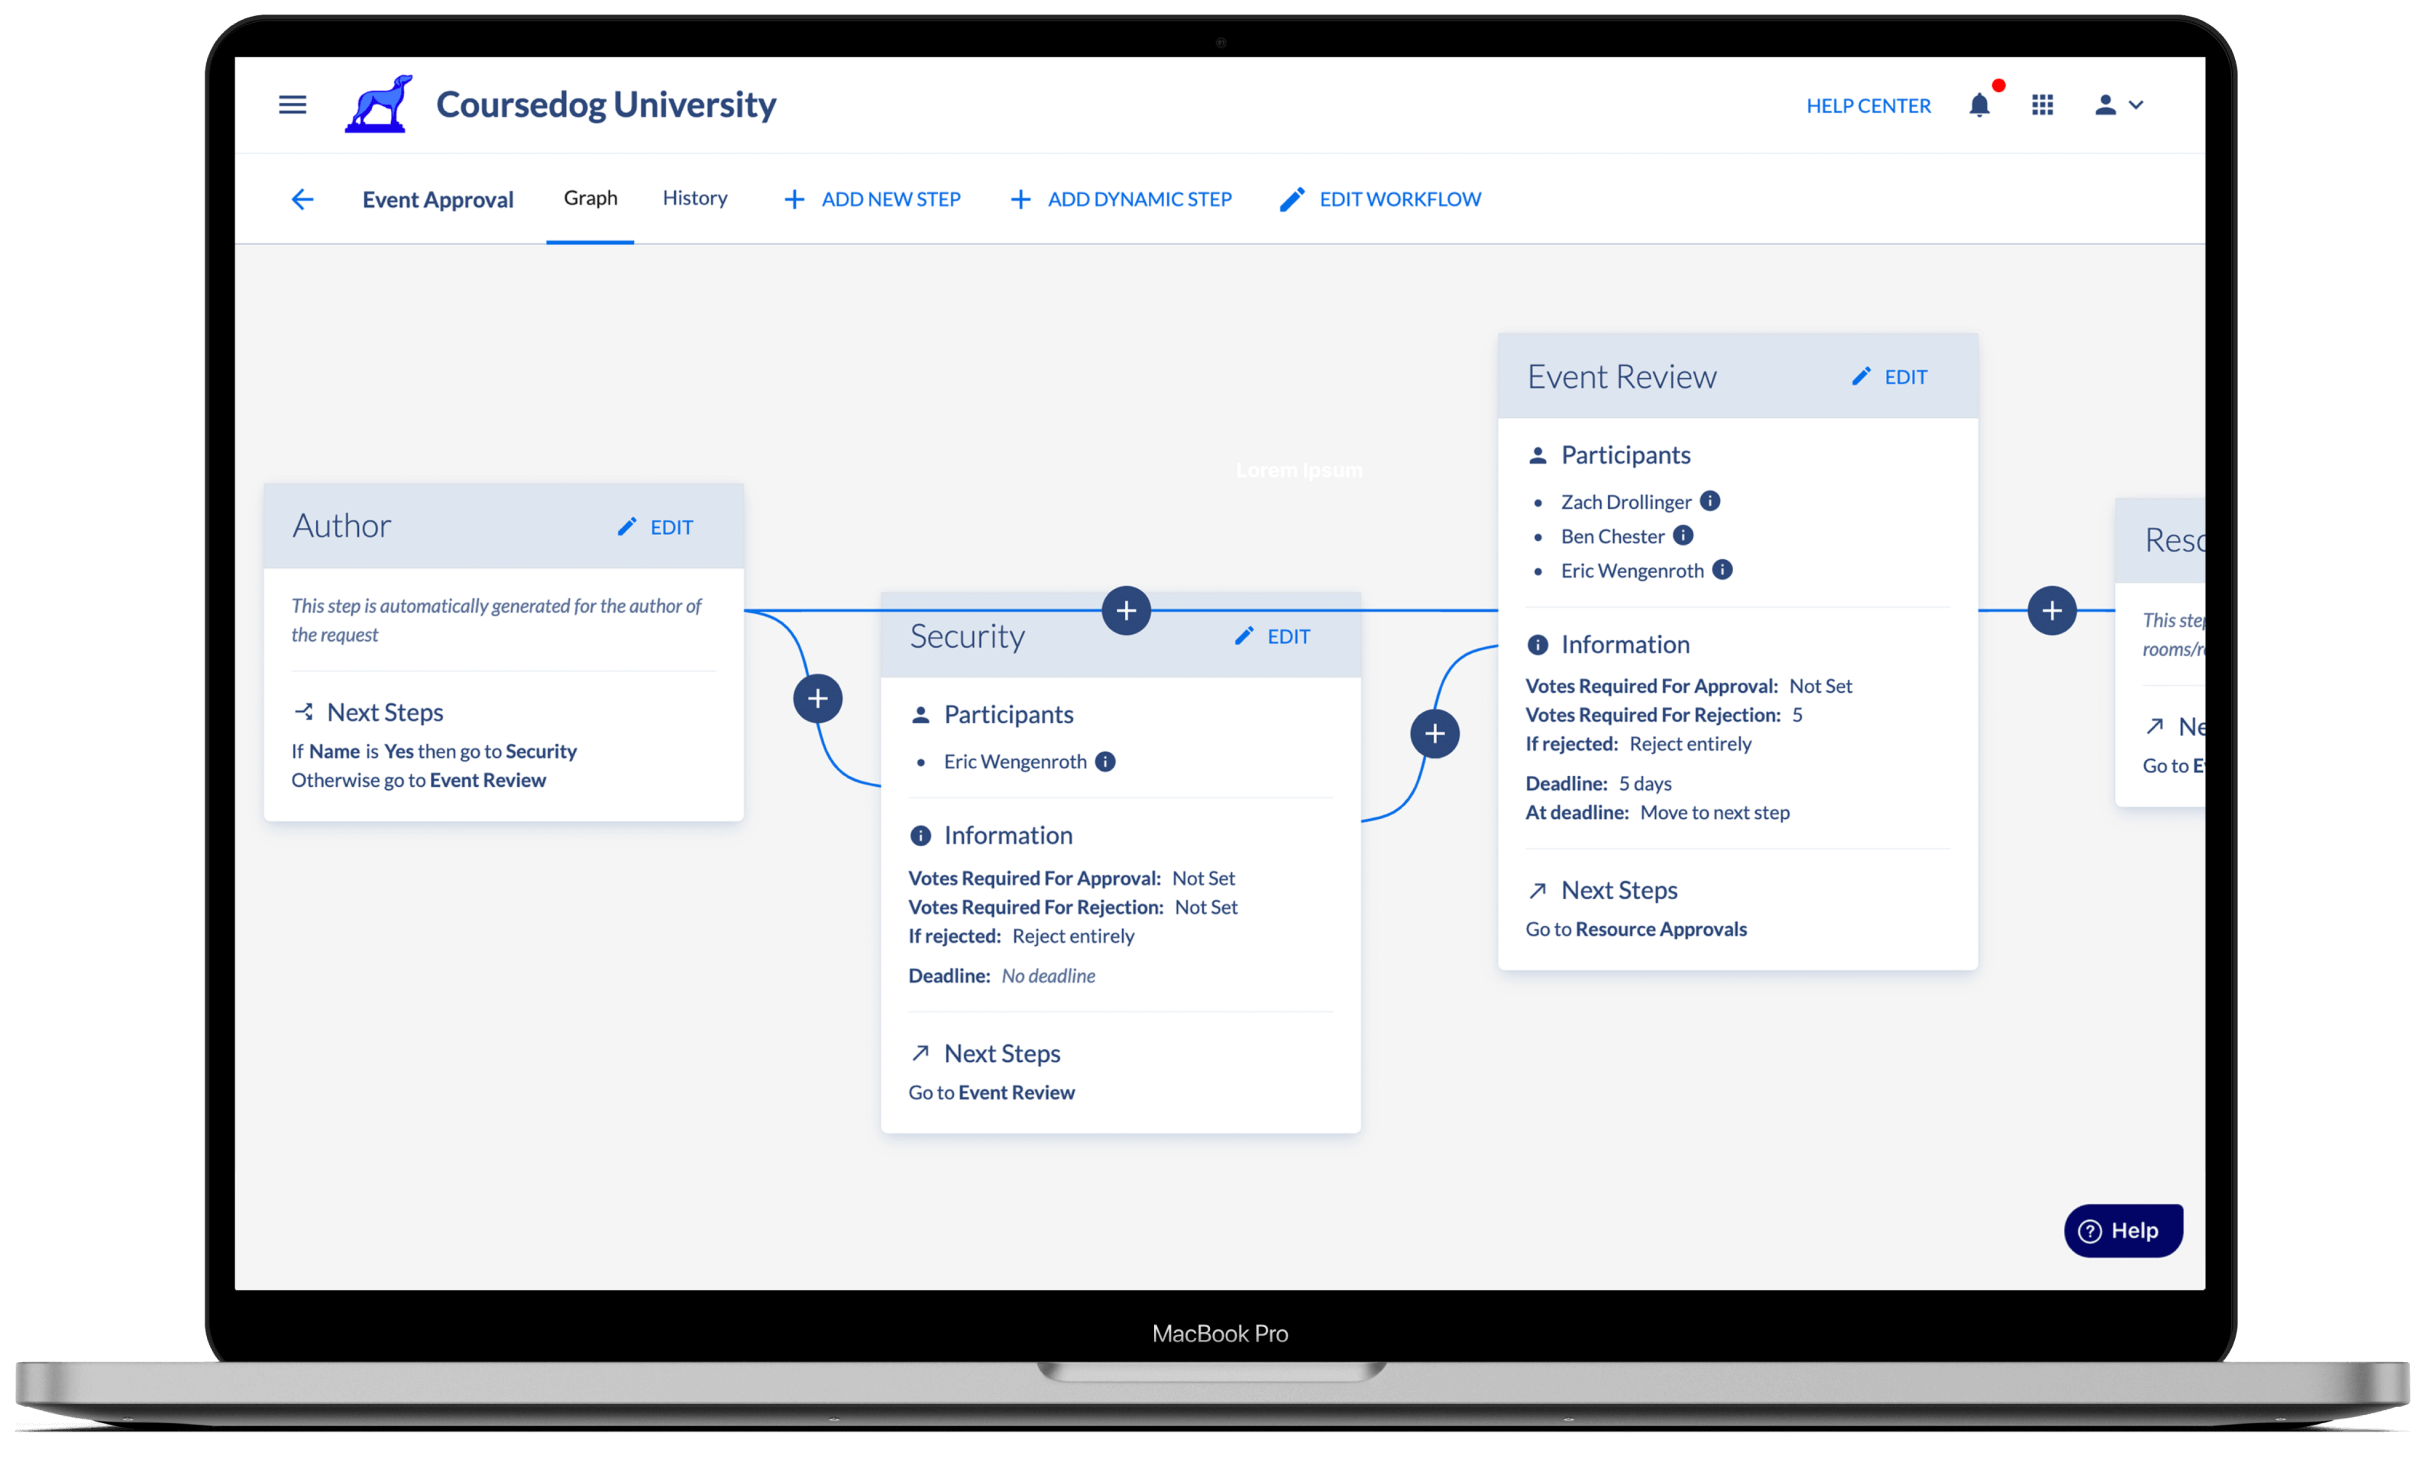Select the Graph tab

(590, 198)
